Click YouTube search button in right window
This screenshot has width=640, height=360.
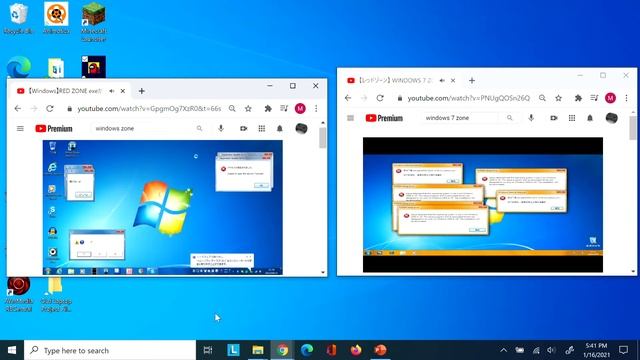point(509,118)
